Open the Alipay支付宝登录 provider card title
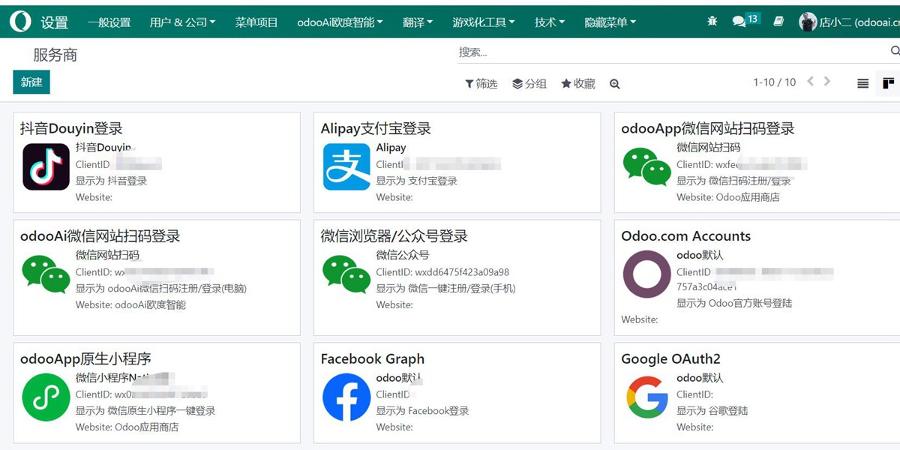Viewport: 900px width, 450px height. (x=375, y=129)
